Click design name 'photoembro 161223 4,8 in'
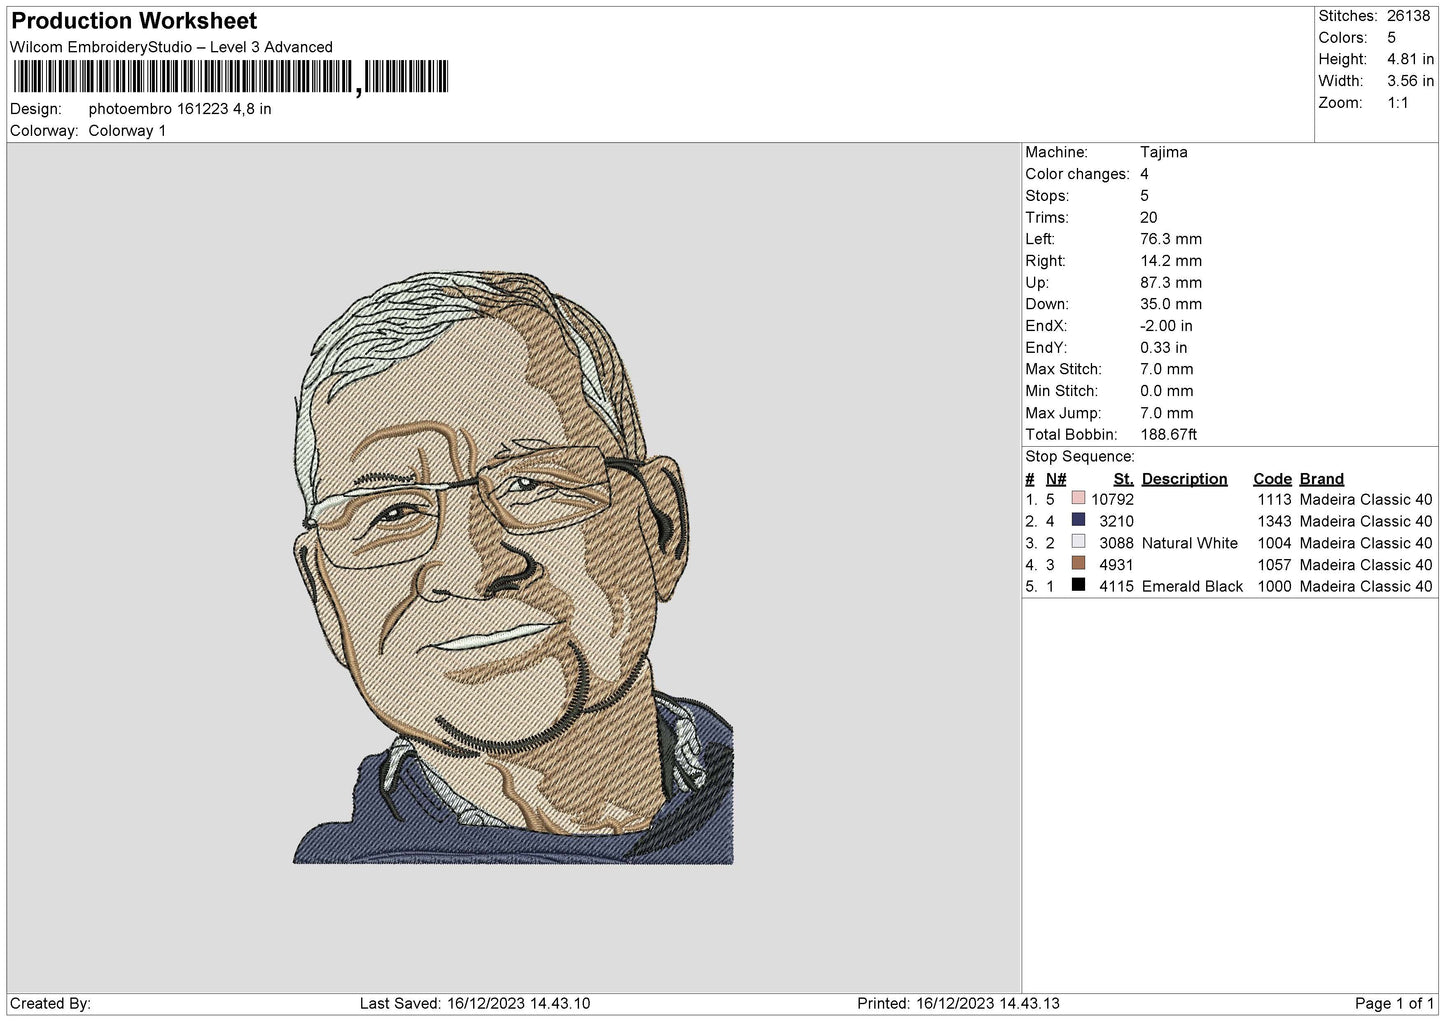 pyautogui.click(x=180, y=109)
